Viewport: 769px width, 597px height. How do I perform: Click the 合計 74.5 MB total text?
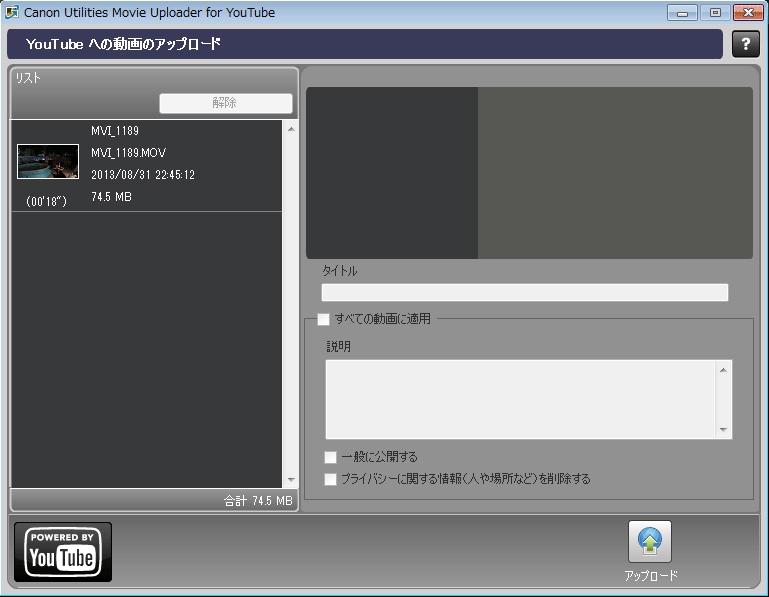pyautogui.click(x=258, y=501)
